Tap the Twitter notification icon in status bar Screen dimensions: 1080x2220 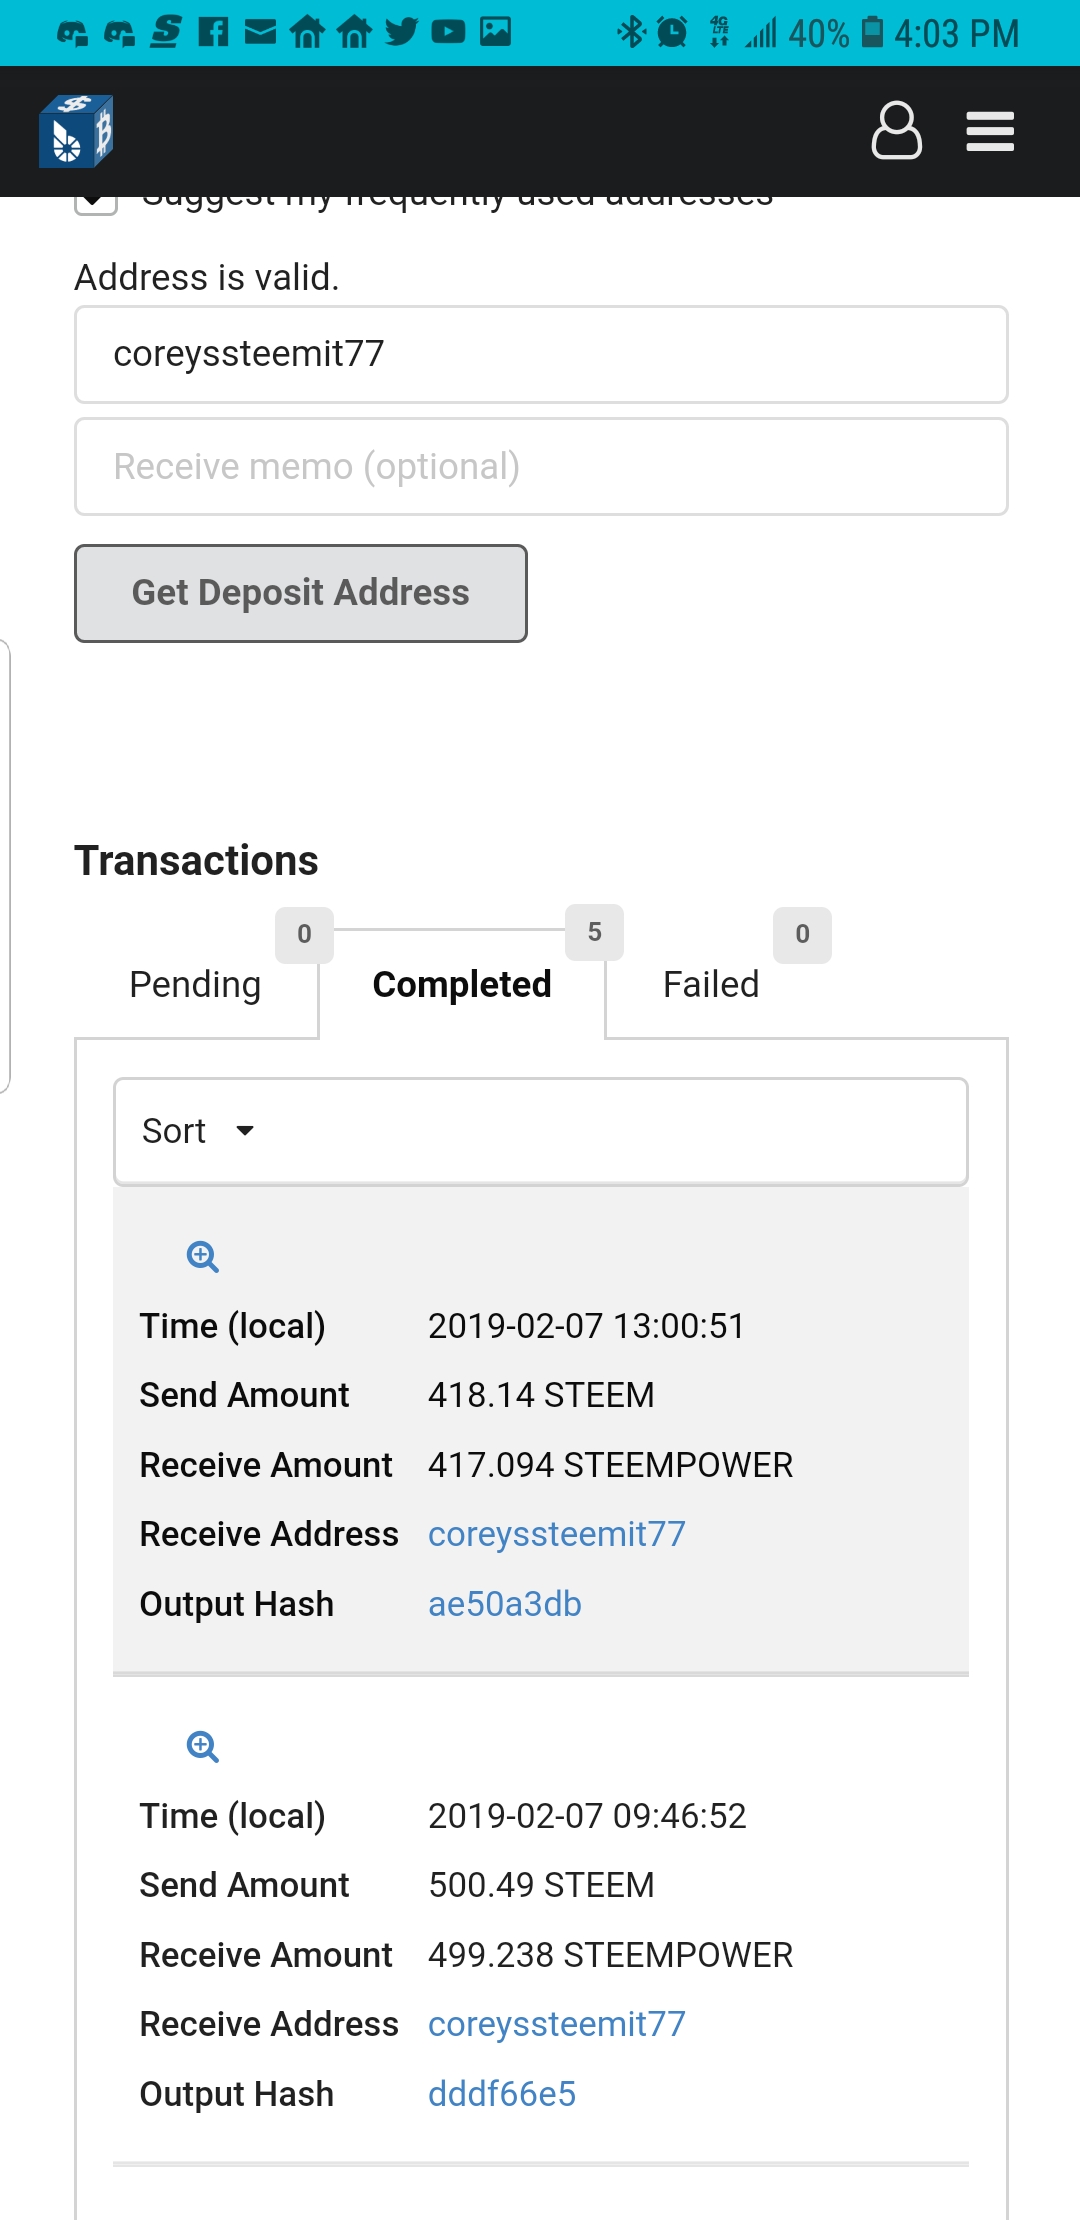[x=401, y=32]
